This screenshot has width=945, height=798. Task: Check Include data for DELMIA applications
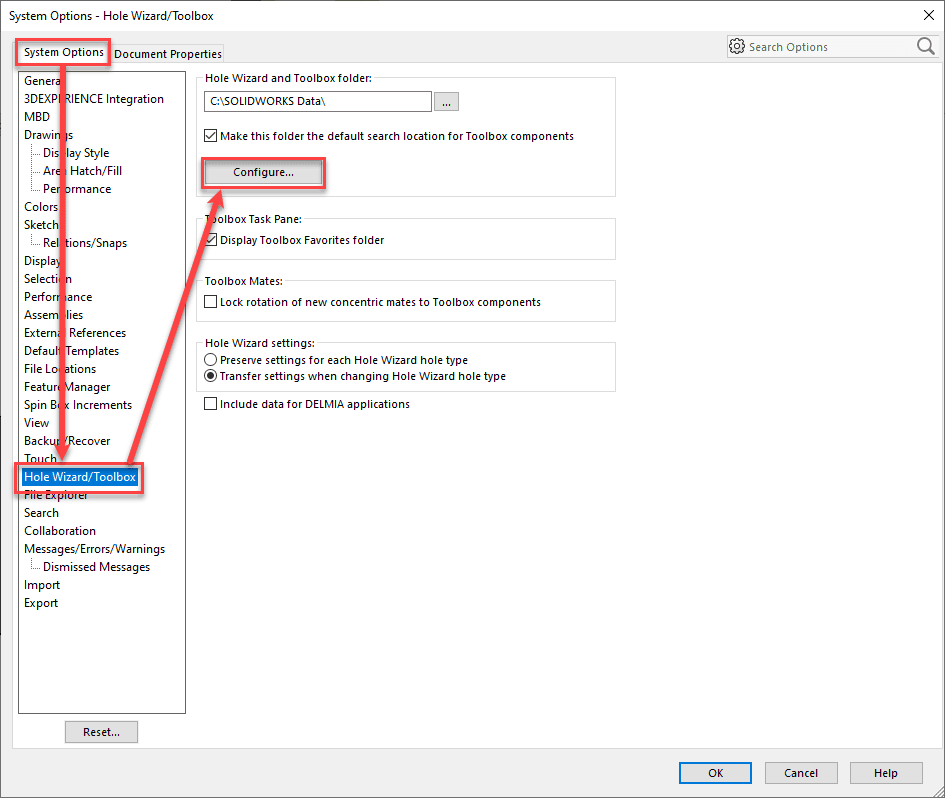coord(210,404)
